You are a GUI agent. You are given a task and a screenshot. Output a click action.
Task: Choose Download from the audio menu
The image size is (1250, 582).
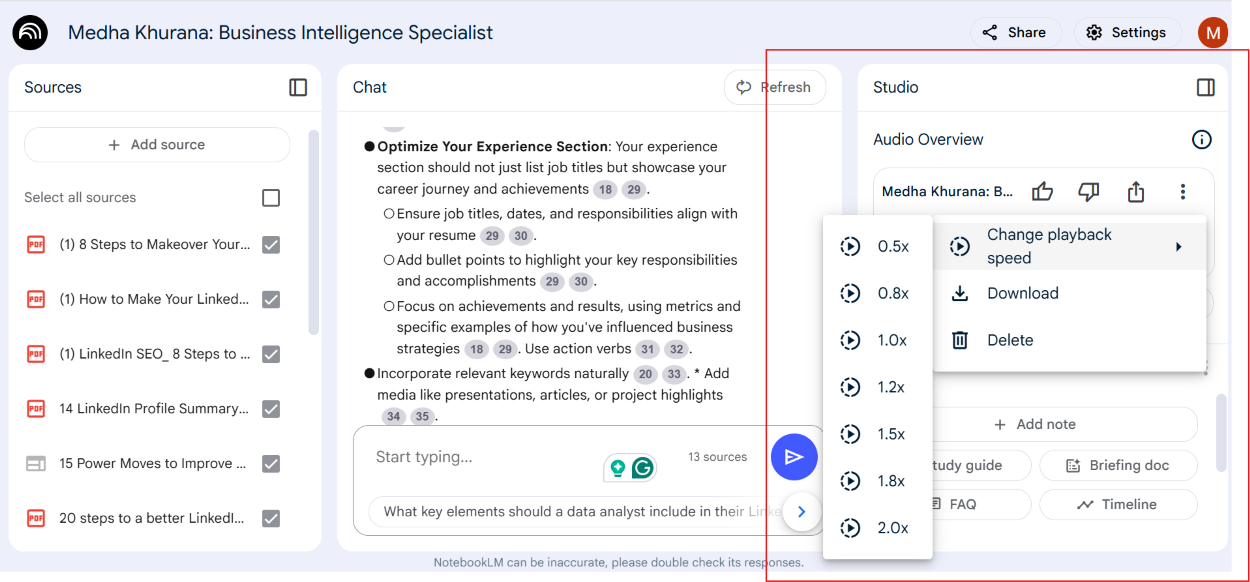pyautogui.click(x=1069, y=293)
